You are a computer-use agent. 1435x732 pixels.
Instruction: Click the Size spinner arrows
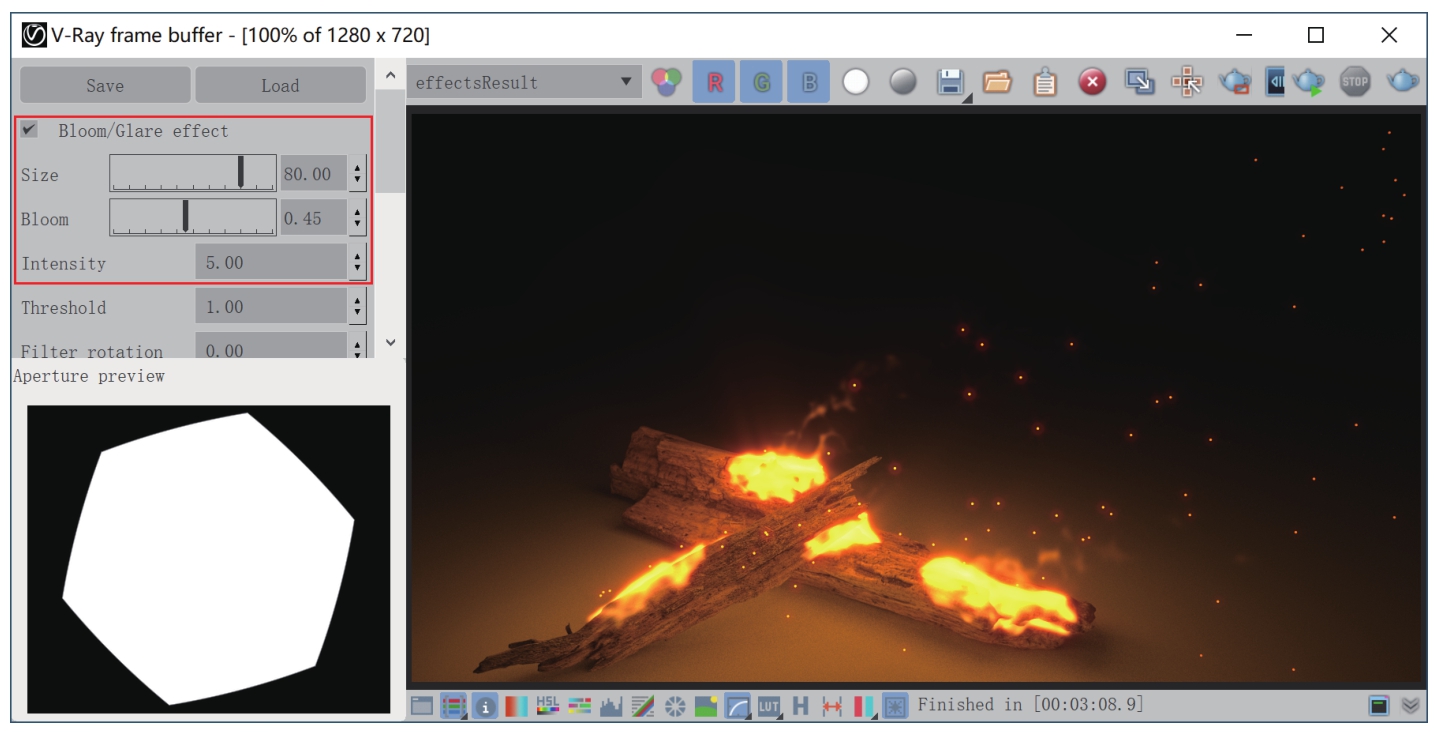click(x=358, y=174)
